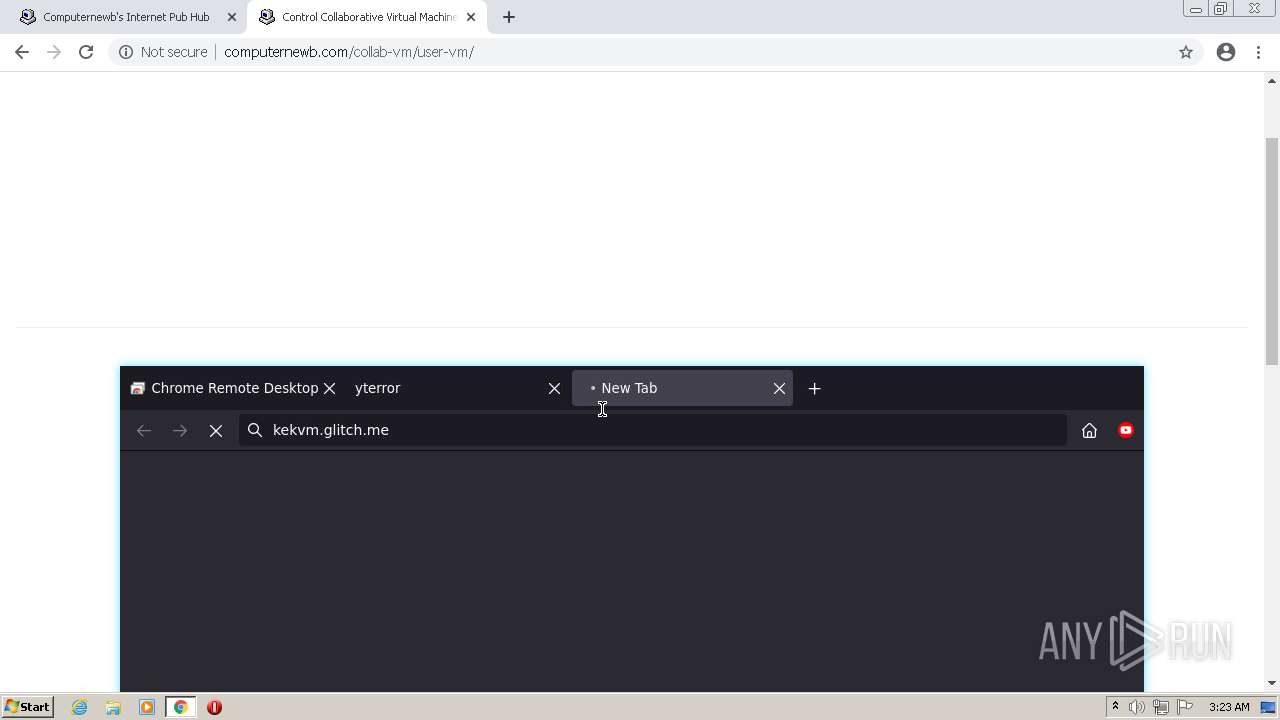Open the red Opera icon in taskbar
The image size is (1280, 720).
(x=214, y=707)
